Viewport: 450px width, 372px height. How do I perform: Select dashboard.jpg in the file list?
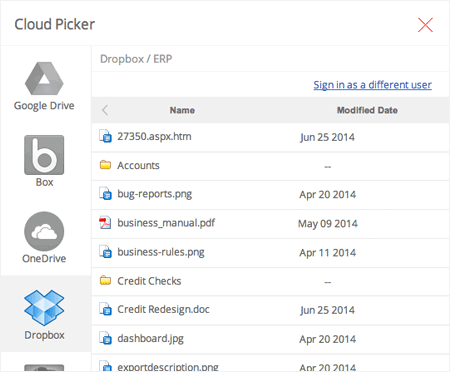click(x=270, y=339)
